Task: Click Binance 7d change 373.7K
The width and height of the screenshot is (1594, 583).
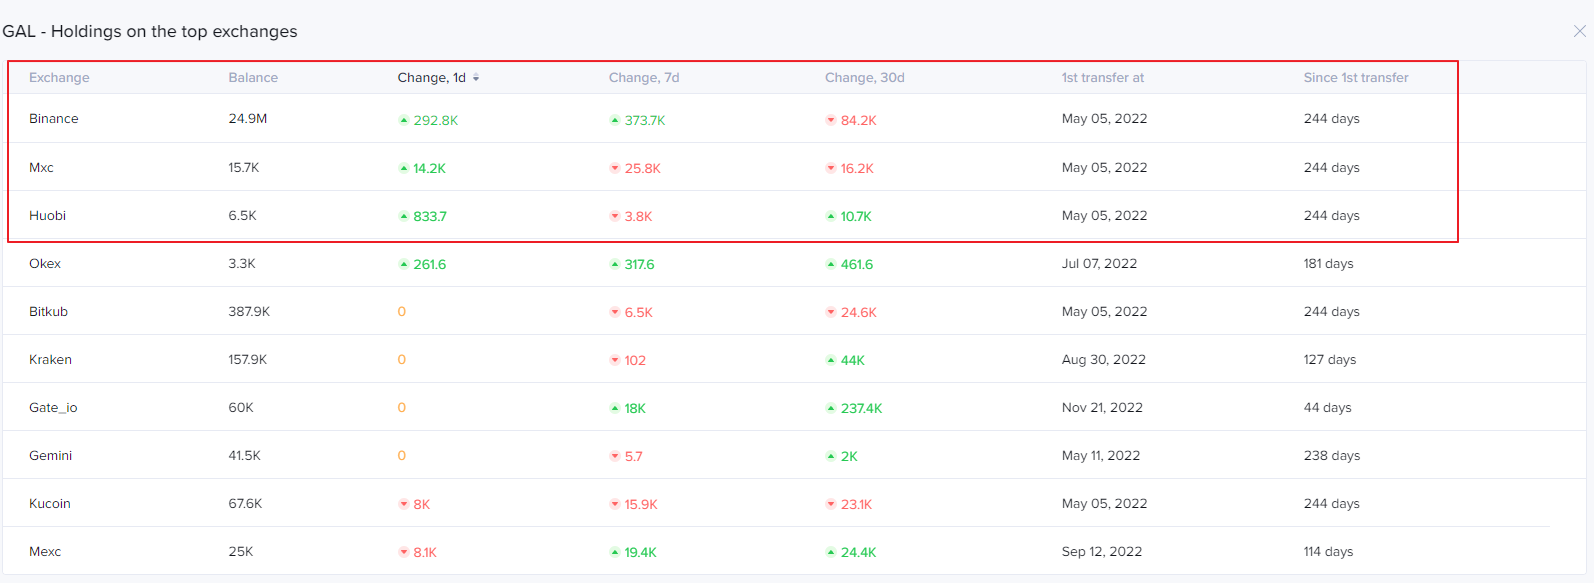Action: (x=645, y=120)
